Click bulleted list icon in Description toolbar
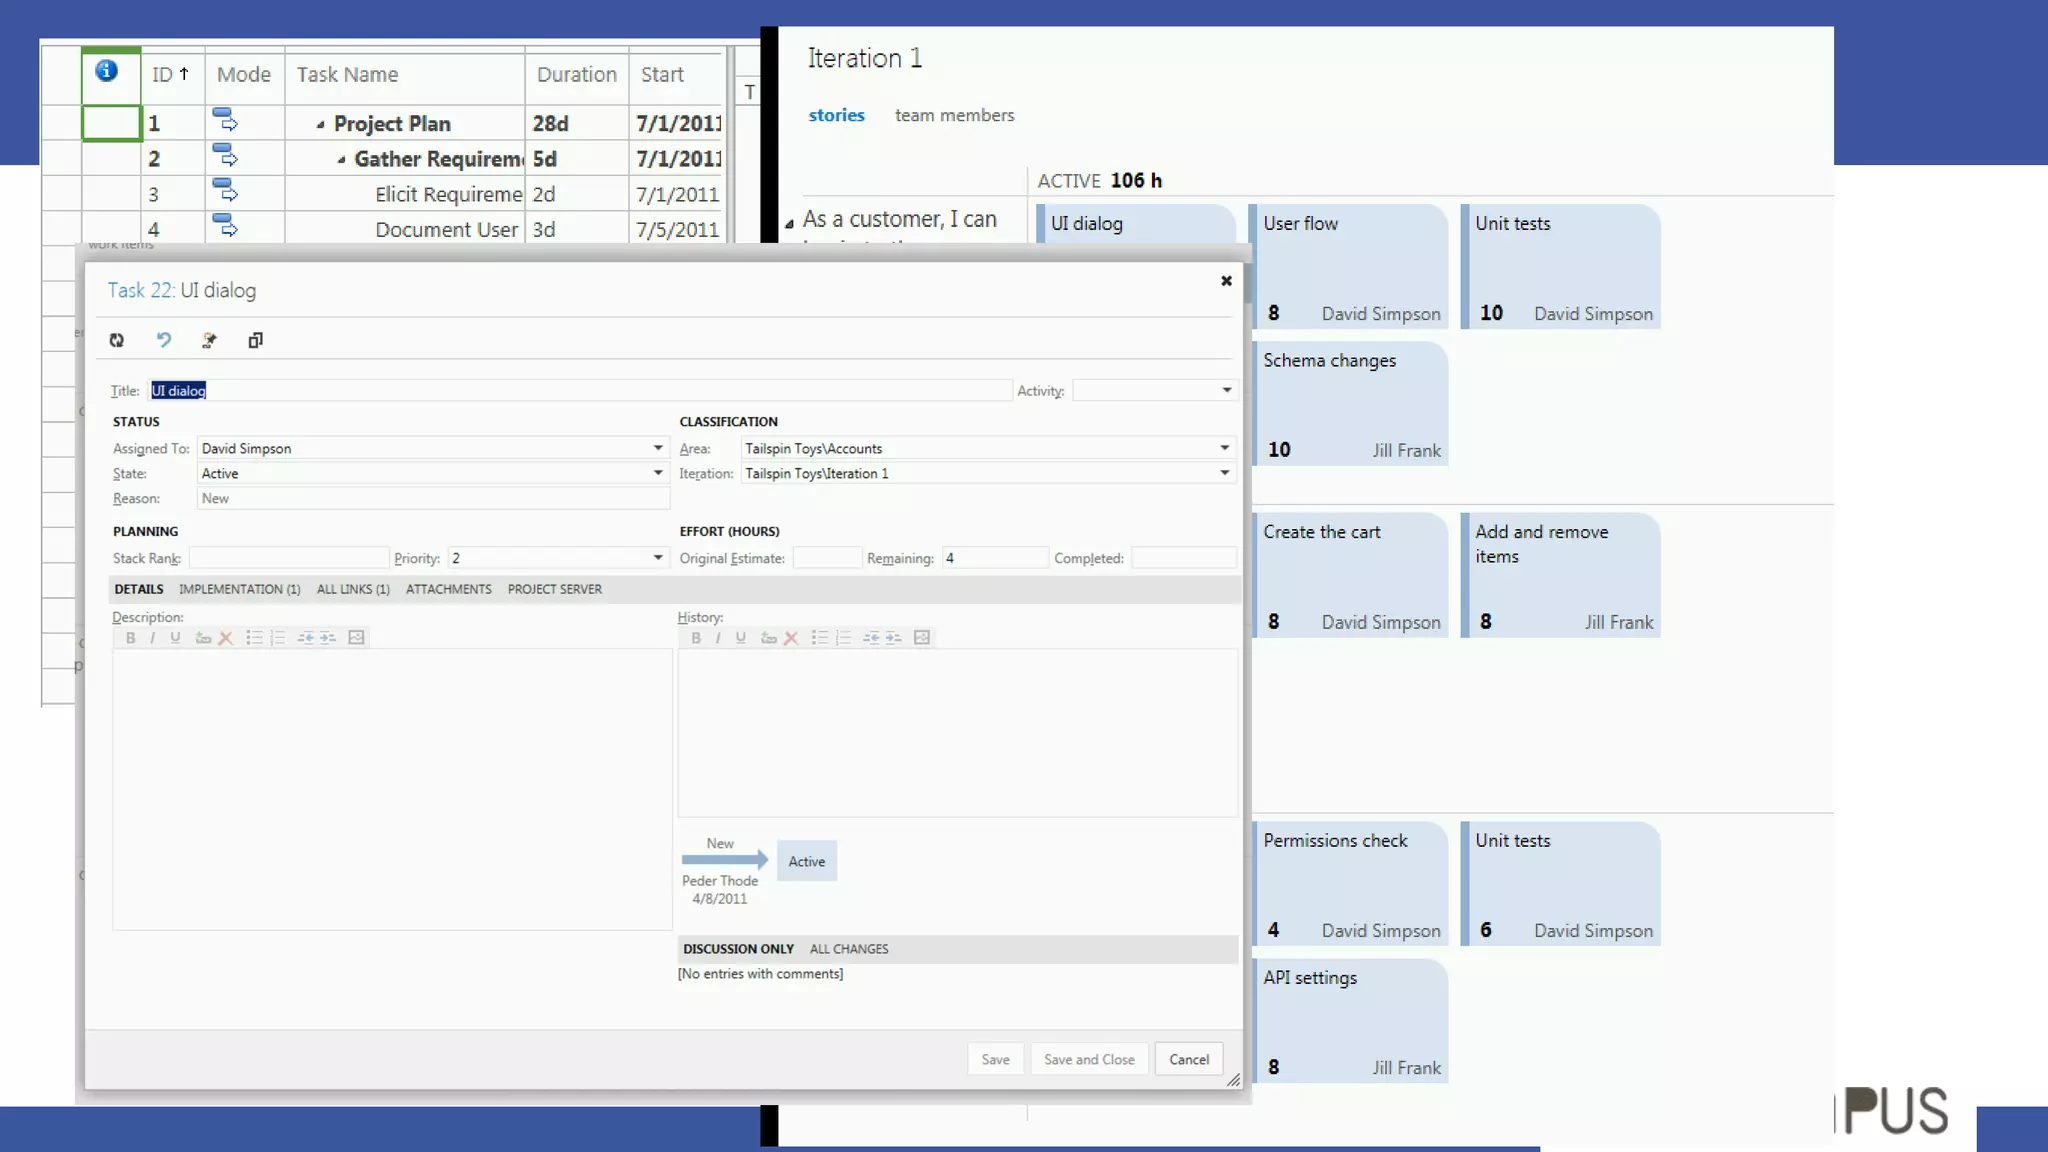The height and width of the screenshot is (1152, 2048). (x=254, y=638)
